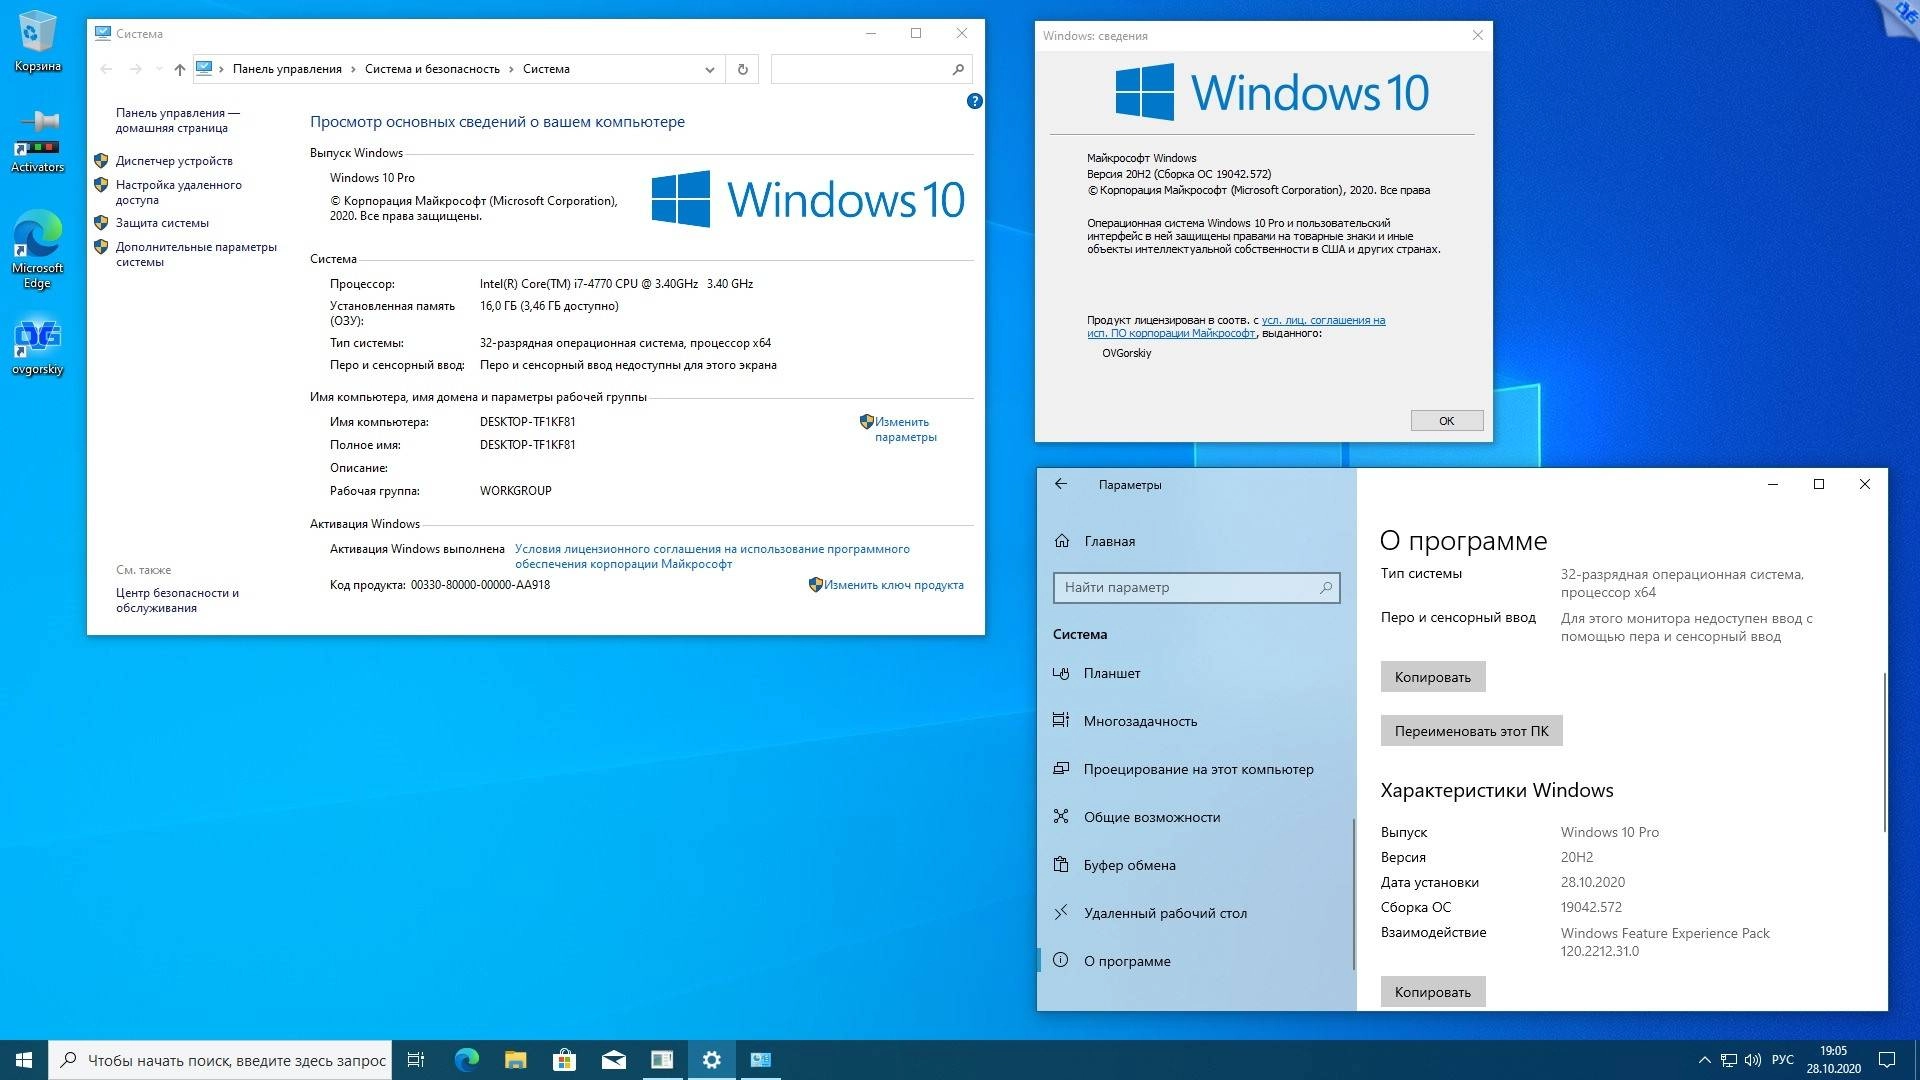Open Microsoft Edge from the taskbar
Viewport: 1920px width, 1080px height.
[466, 1059]
